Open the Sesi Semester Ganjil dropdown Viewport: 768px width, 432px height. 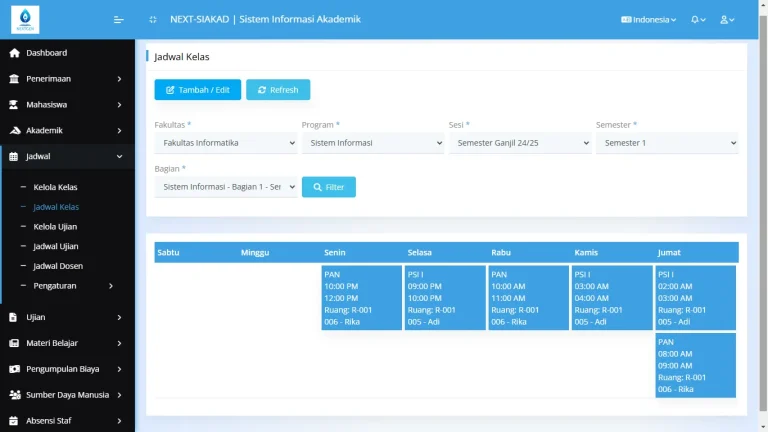click(520, 143)
